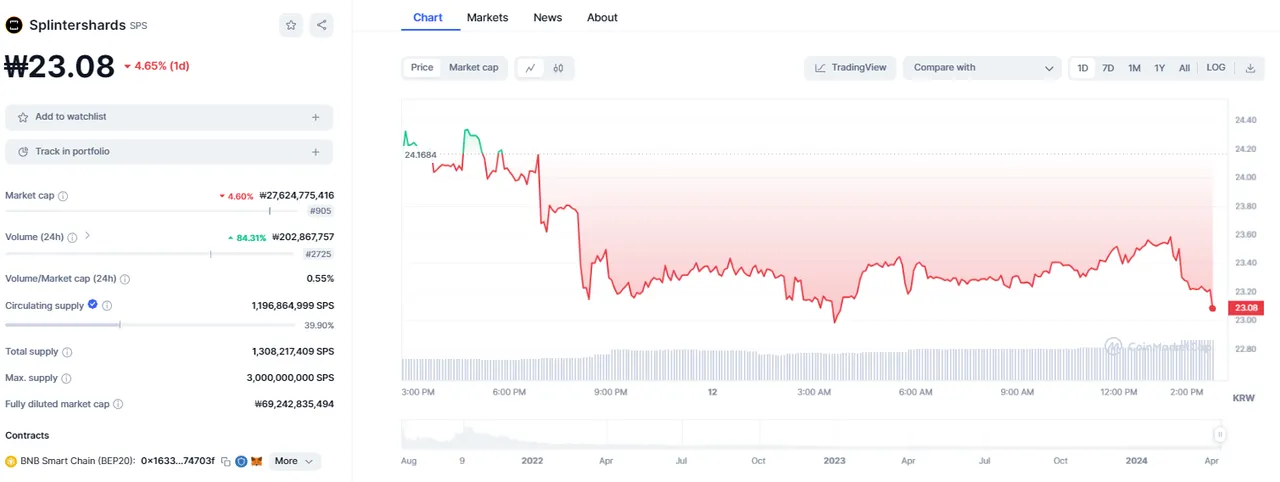Screen dimensions: 1280x482
Task: Open the News tab
Action: [547, 18]
